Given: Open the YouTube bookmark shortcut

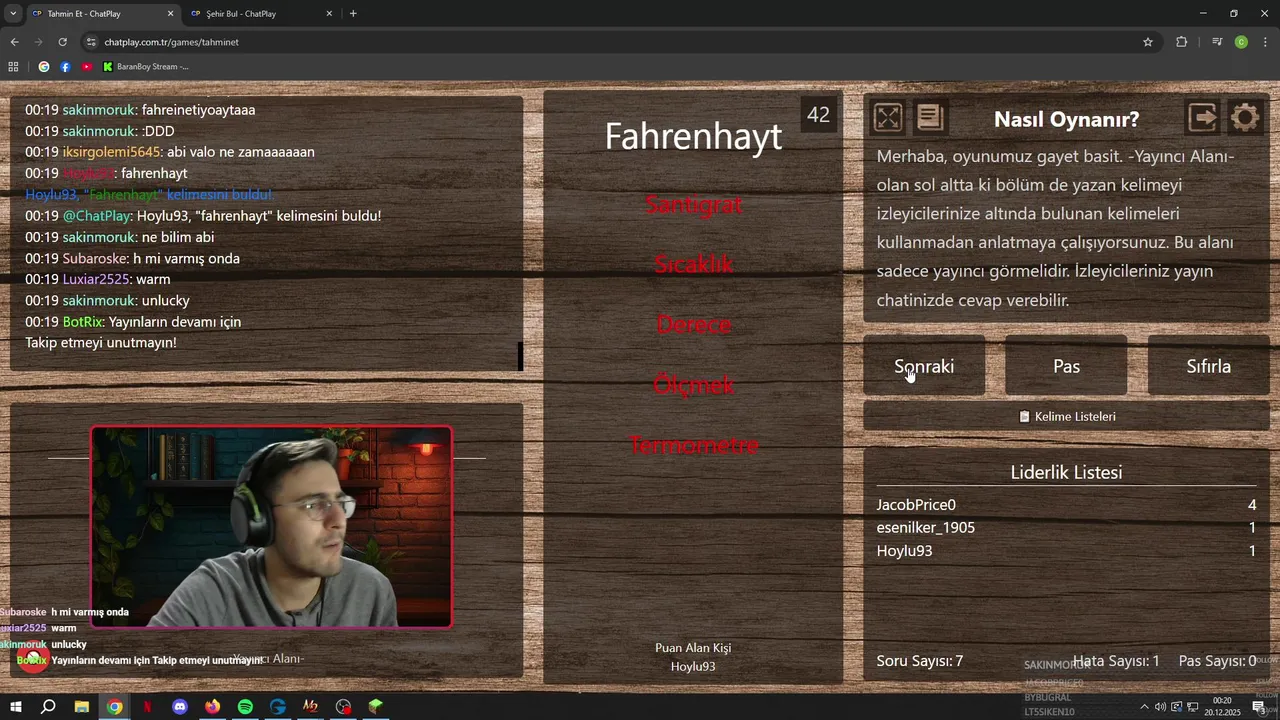Looking at the screenshot, I should click(86, 67).
